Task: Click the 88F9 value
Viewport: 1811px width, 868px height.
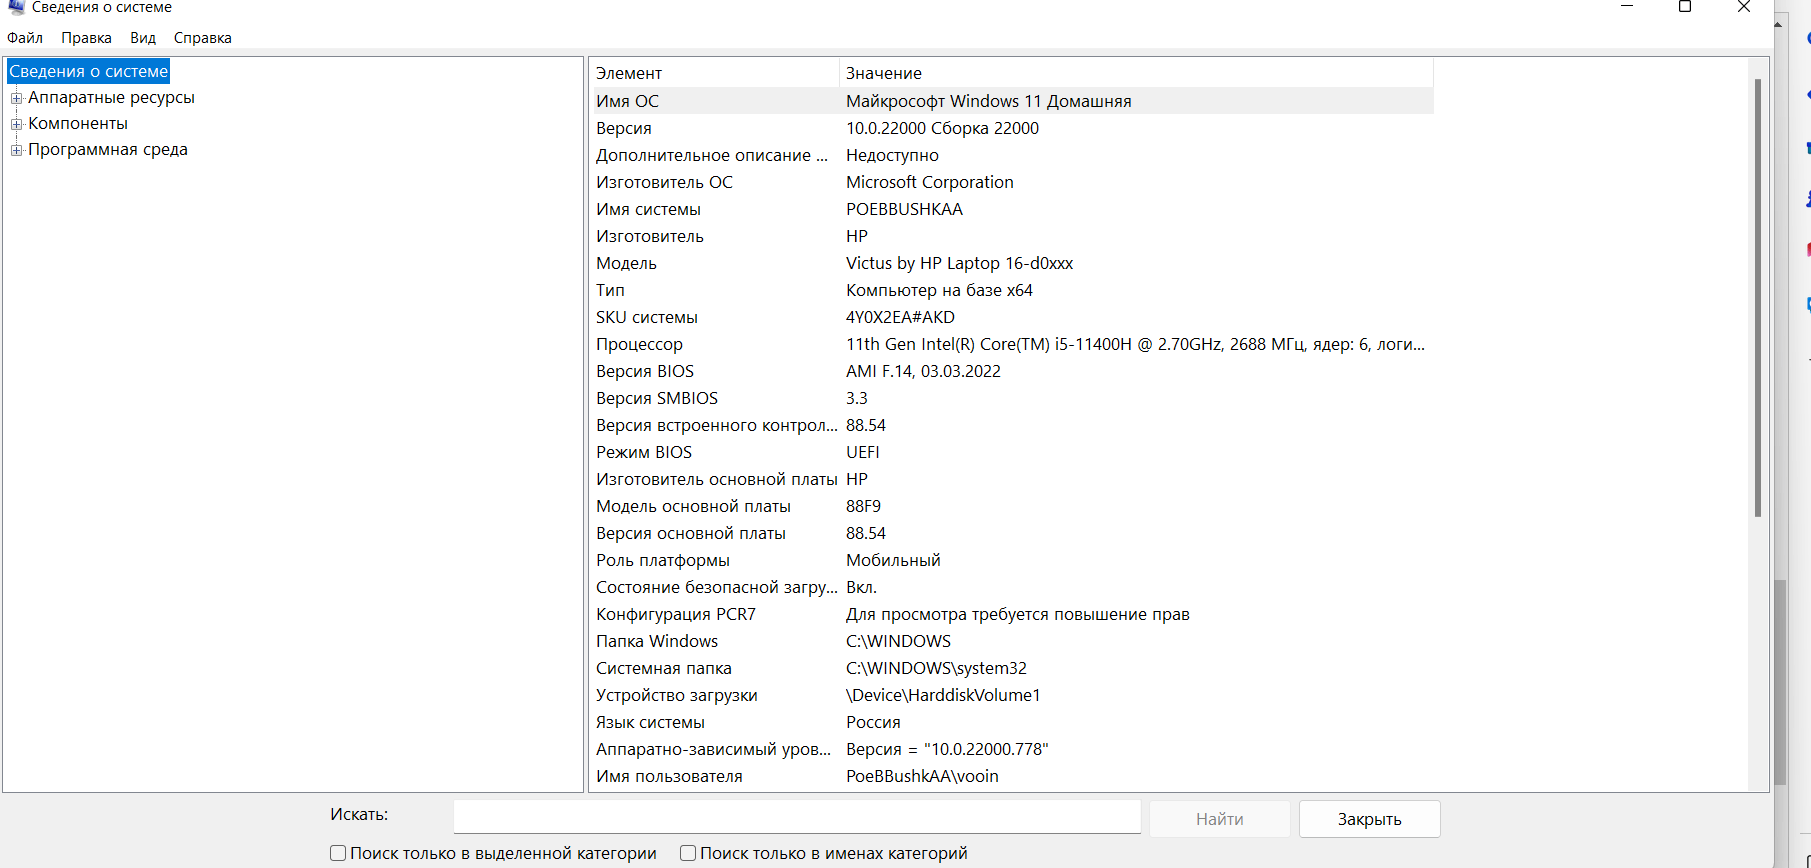Action: coord(863,506)
